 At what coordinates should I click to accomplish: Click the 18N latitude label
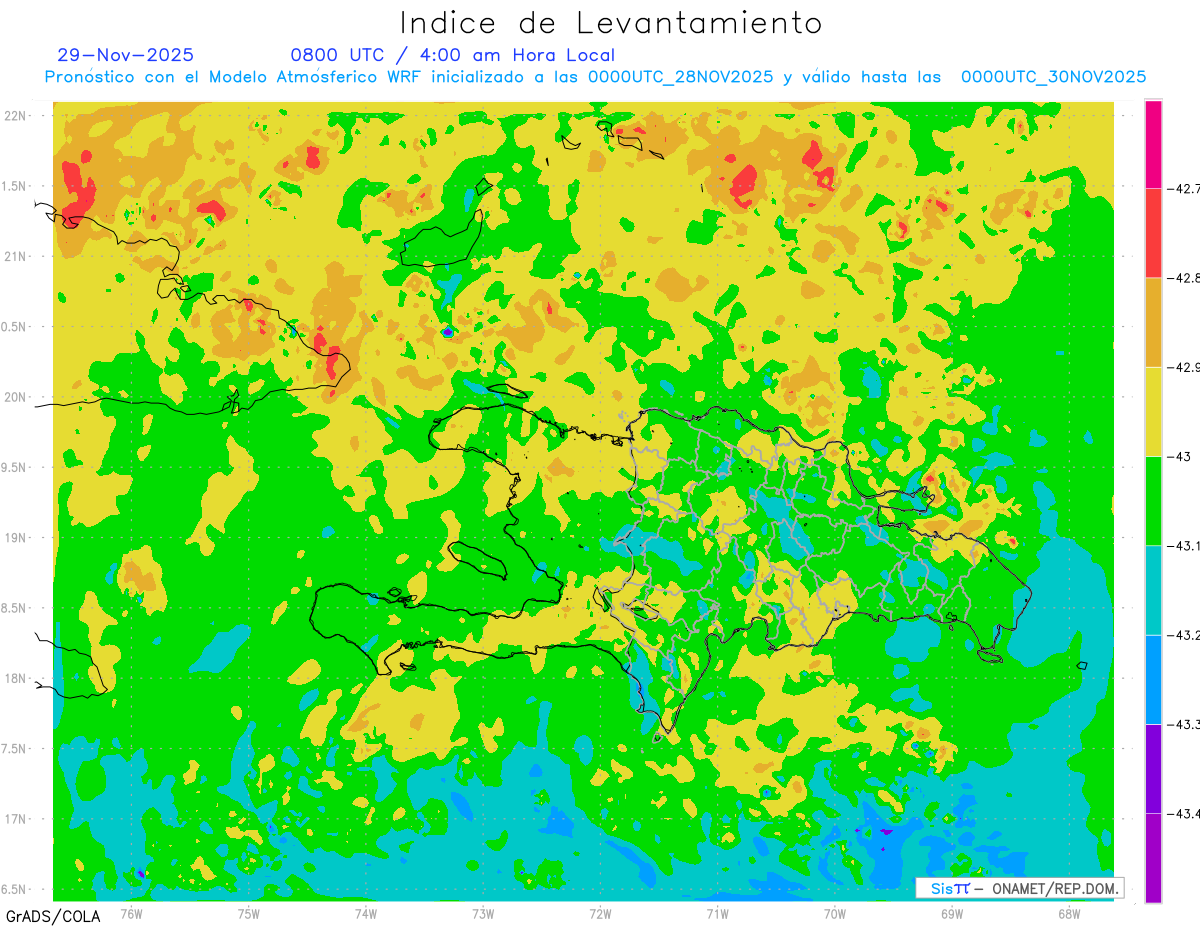[x=16, y=678]
